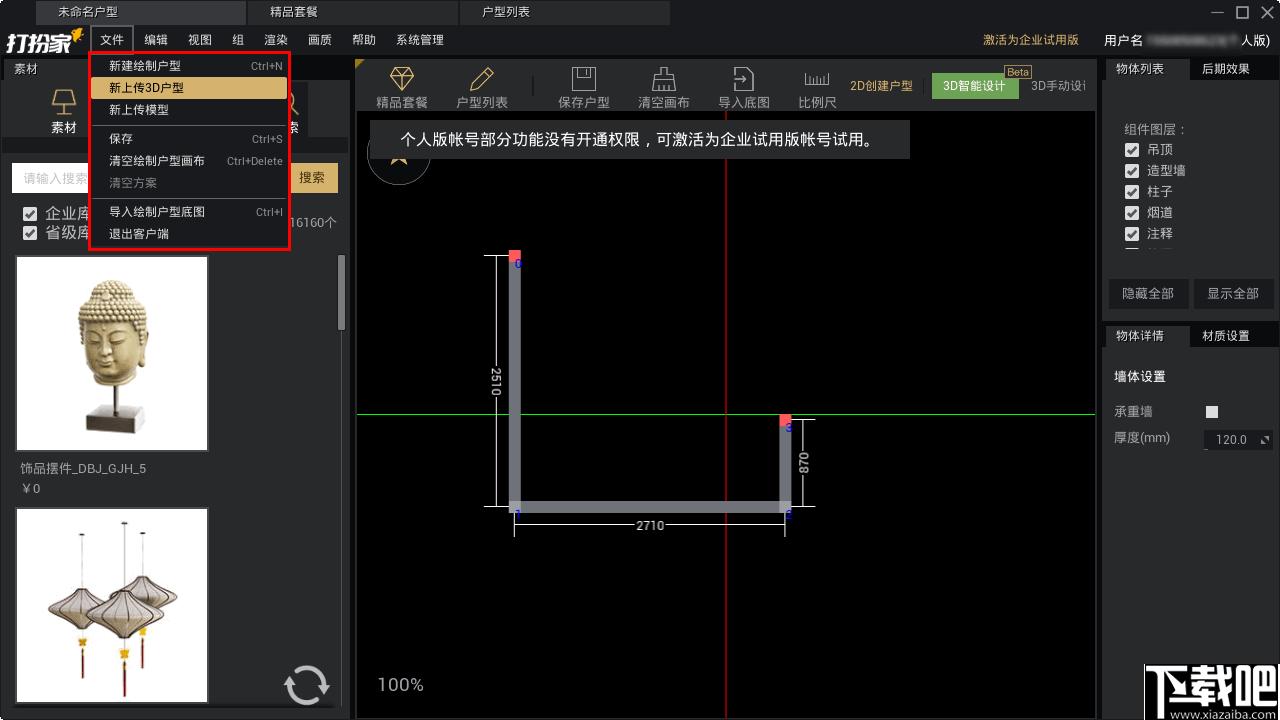
Task: Click the 隐藏全部 button
Action: pyautogui.click(x=1148, y=294)
